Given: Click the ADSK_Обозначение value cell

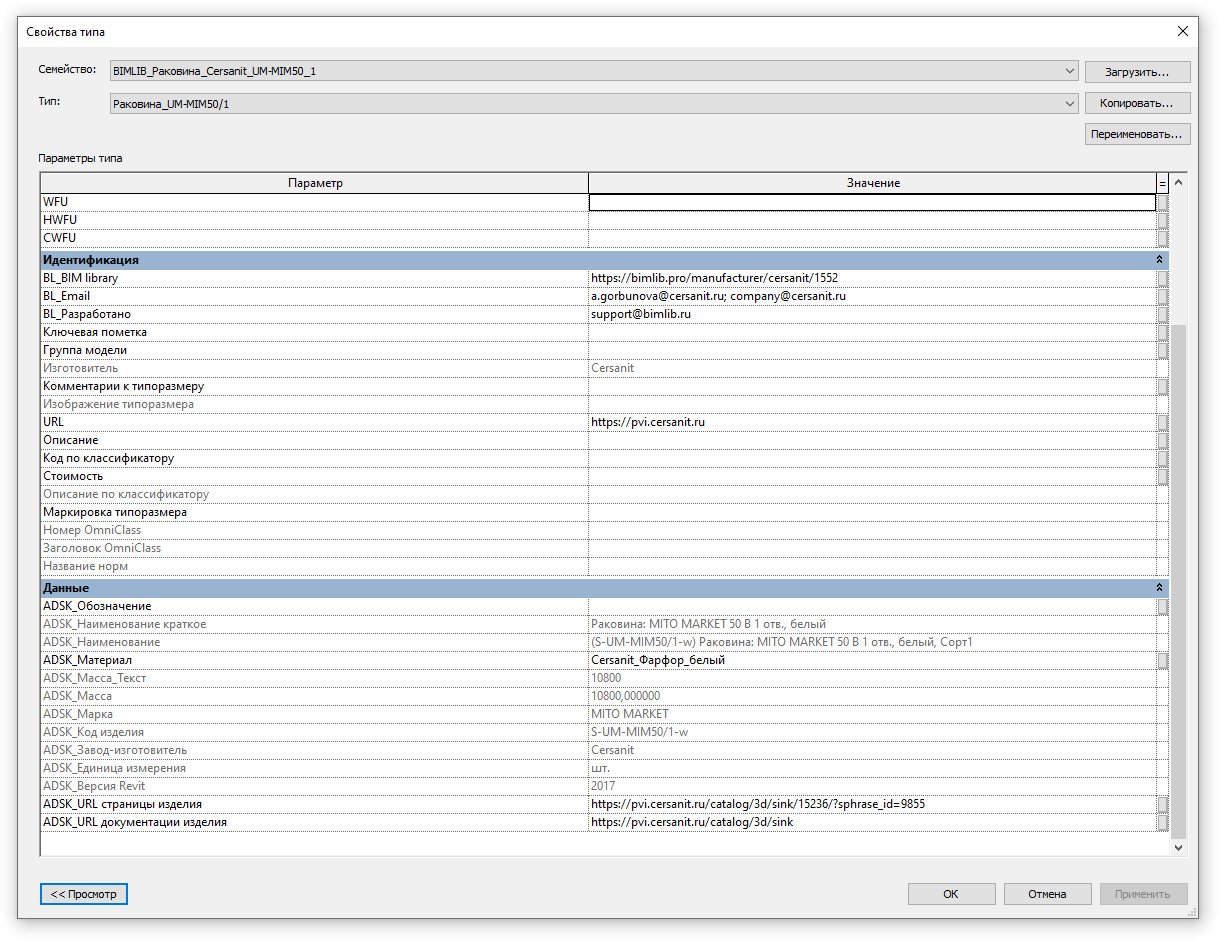Looking at the screenshot, I should coord(872,606).
